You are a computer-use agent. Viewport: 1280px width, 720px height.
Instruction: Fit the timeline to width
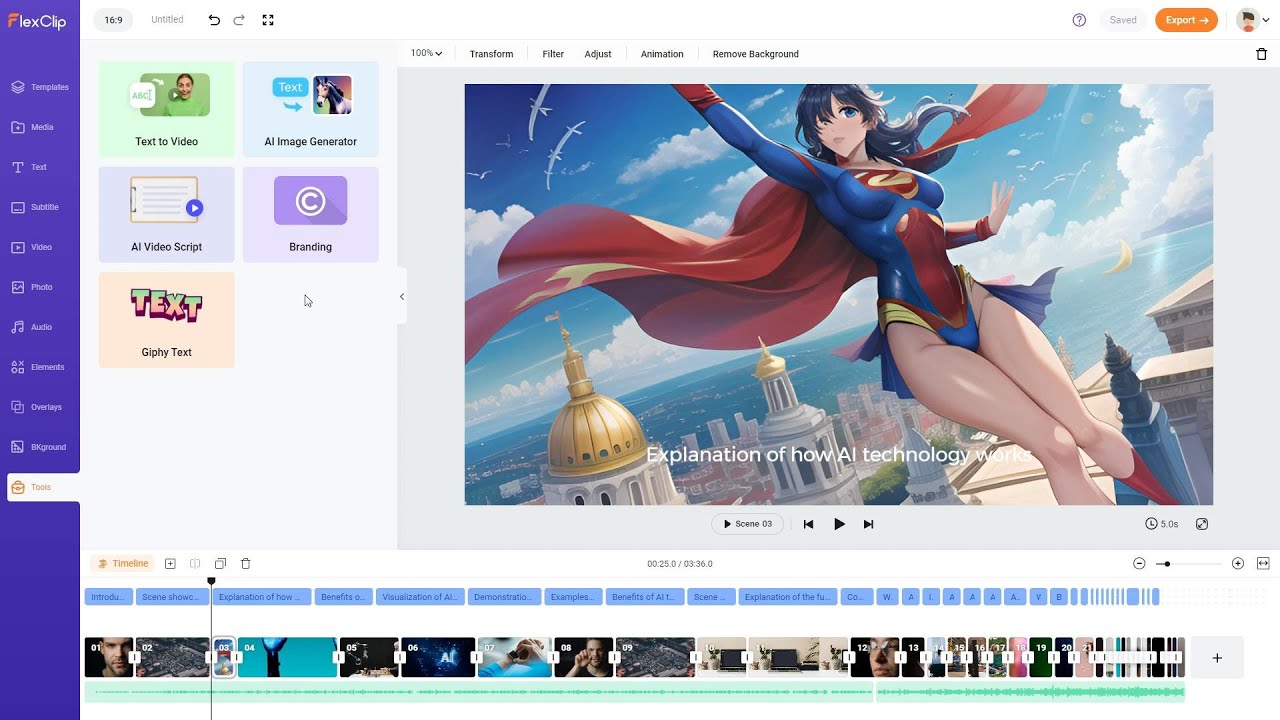coord(1263,564)
